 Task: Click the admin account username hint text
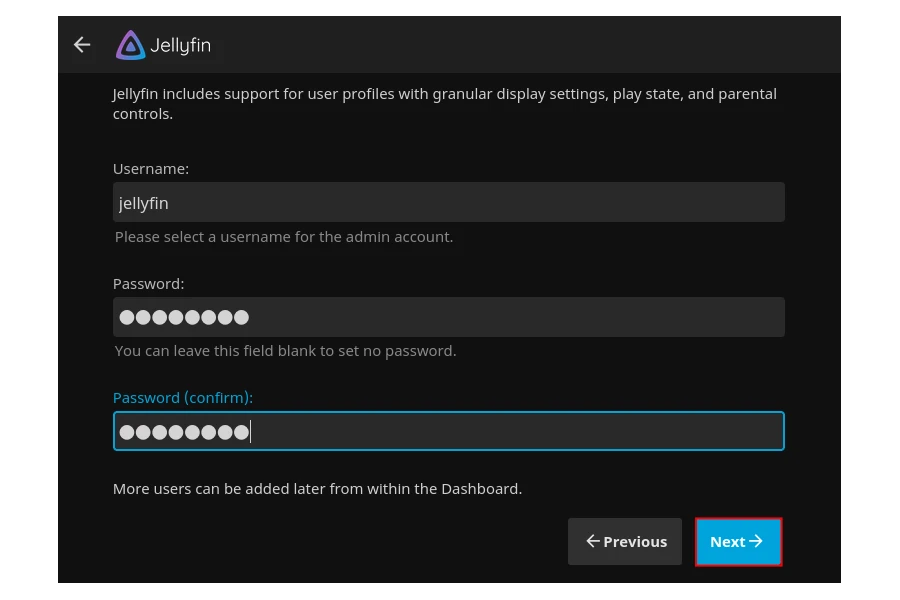[x=284, y=237]
